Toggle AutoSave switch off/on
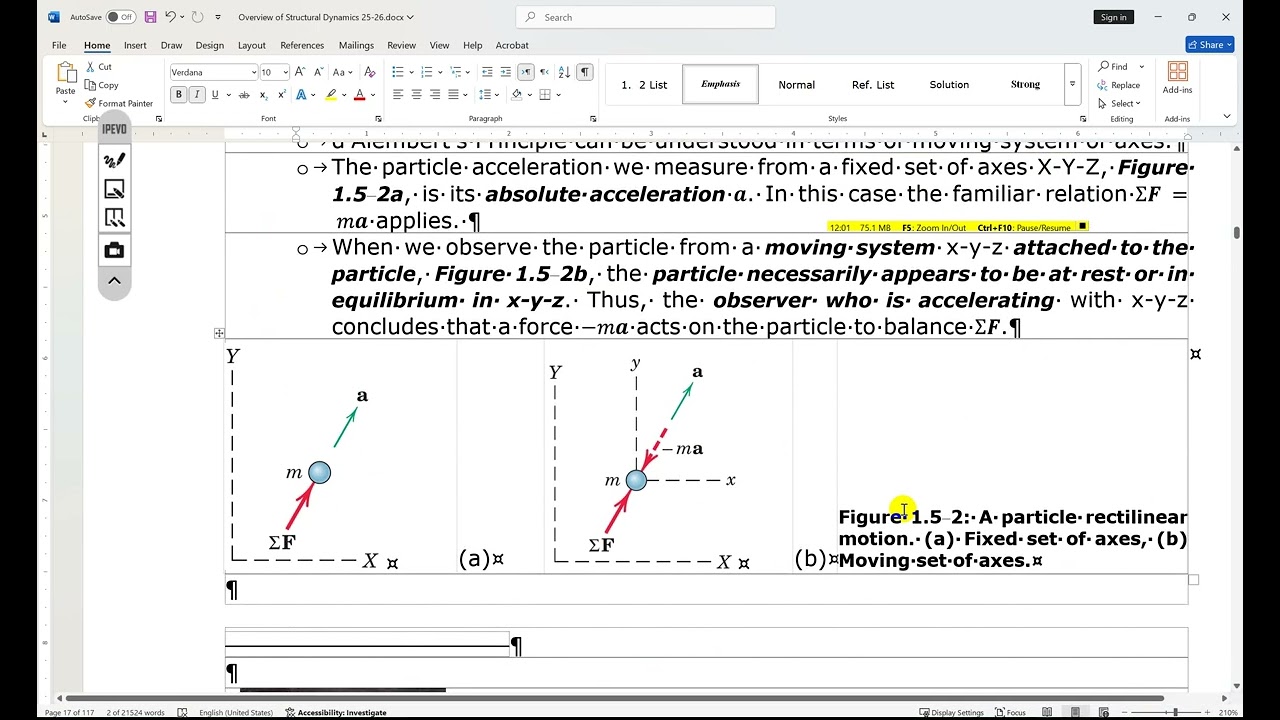Viewport: 1280px width, 720px height. click(x=121, y=17)
